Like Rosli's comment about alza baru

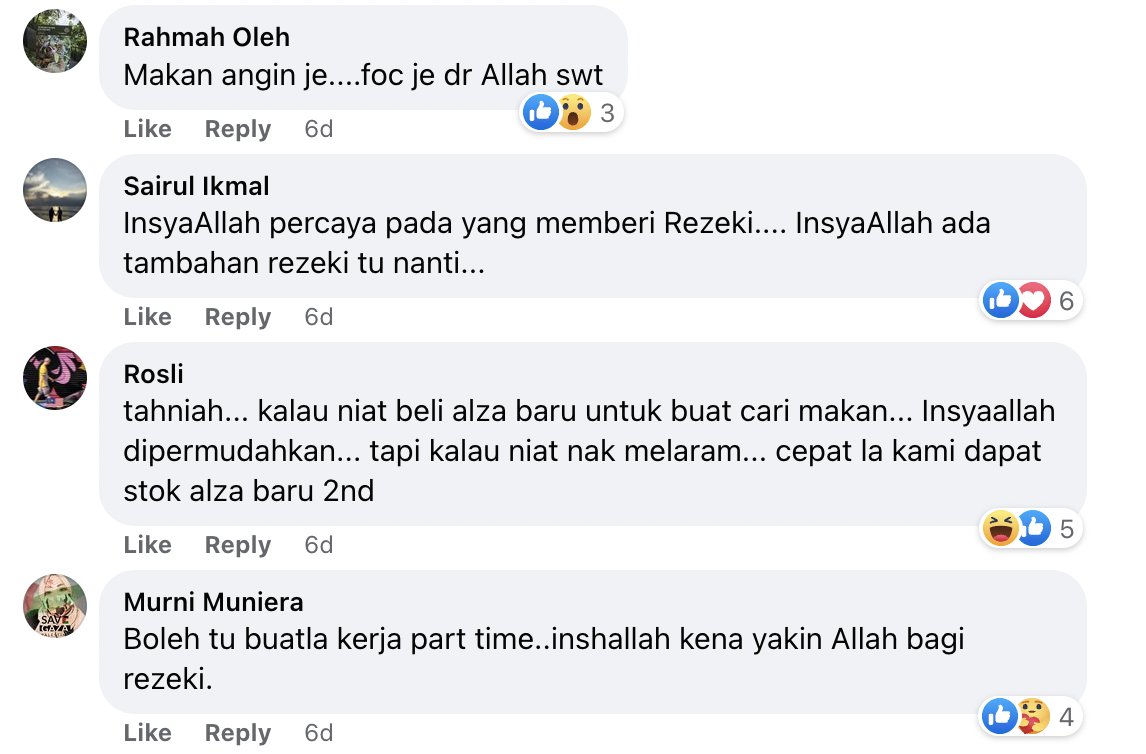click(147, 545)
